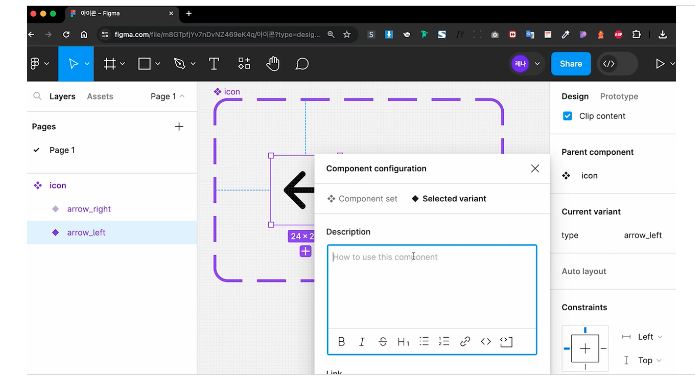Screen dimensions: 695x379
Task: Open the Design tab
Action: tap(575, 96)
